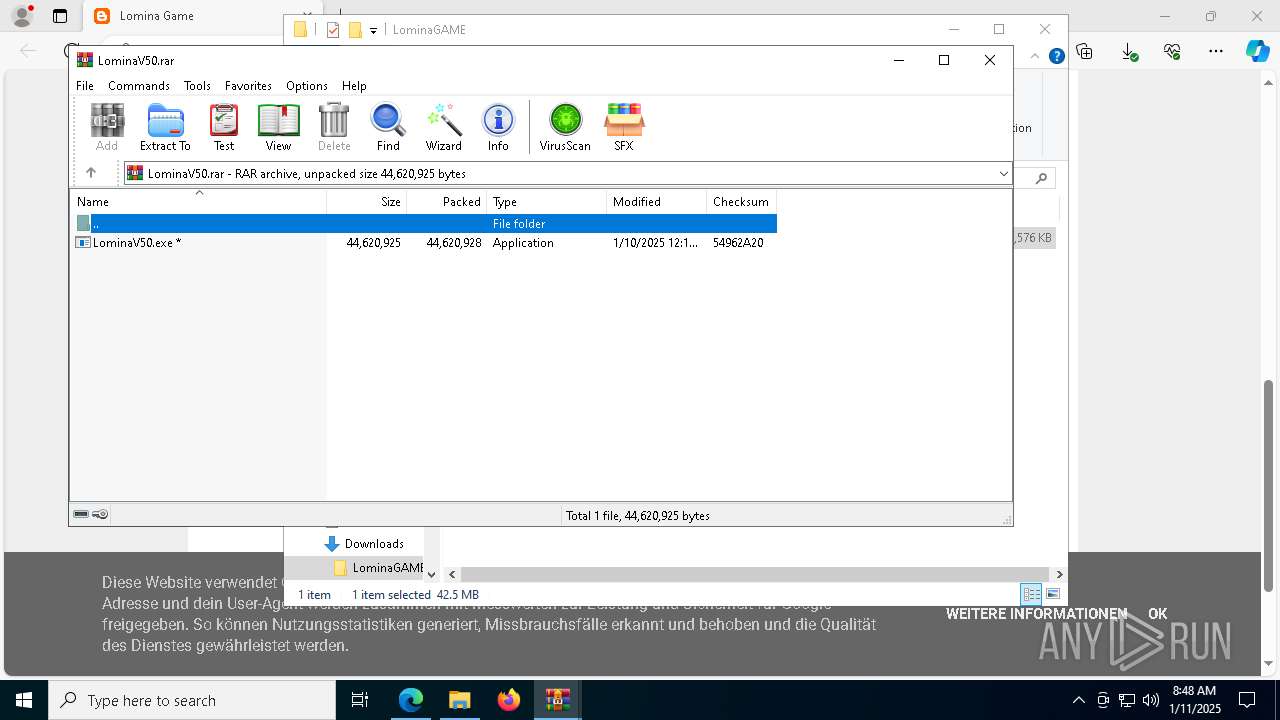Launch the Wizard tool
The height and width of the screenshot is (720, 1280).
443,127
